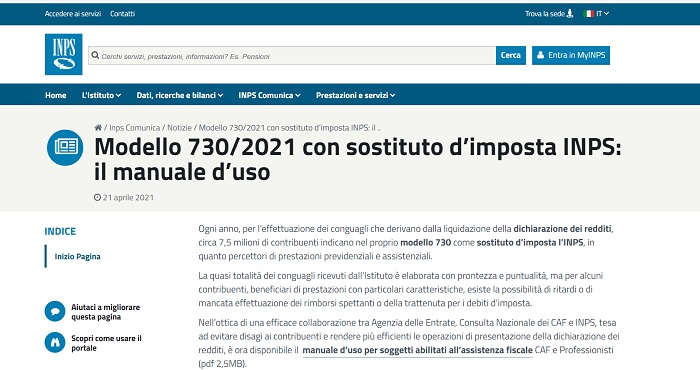700x370 pixels.
Task: Click the INDICE heading
Action: pos(60,231)
